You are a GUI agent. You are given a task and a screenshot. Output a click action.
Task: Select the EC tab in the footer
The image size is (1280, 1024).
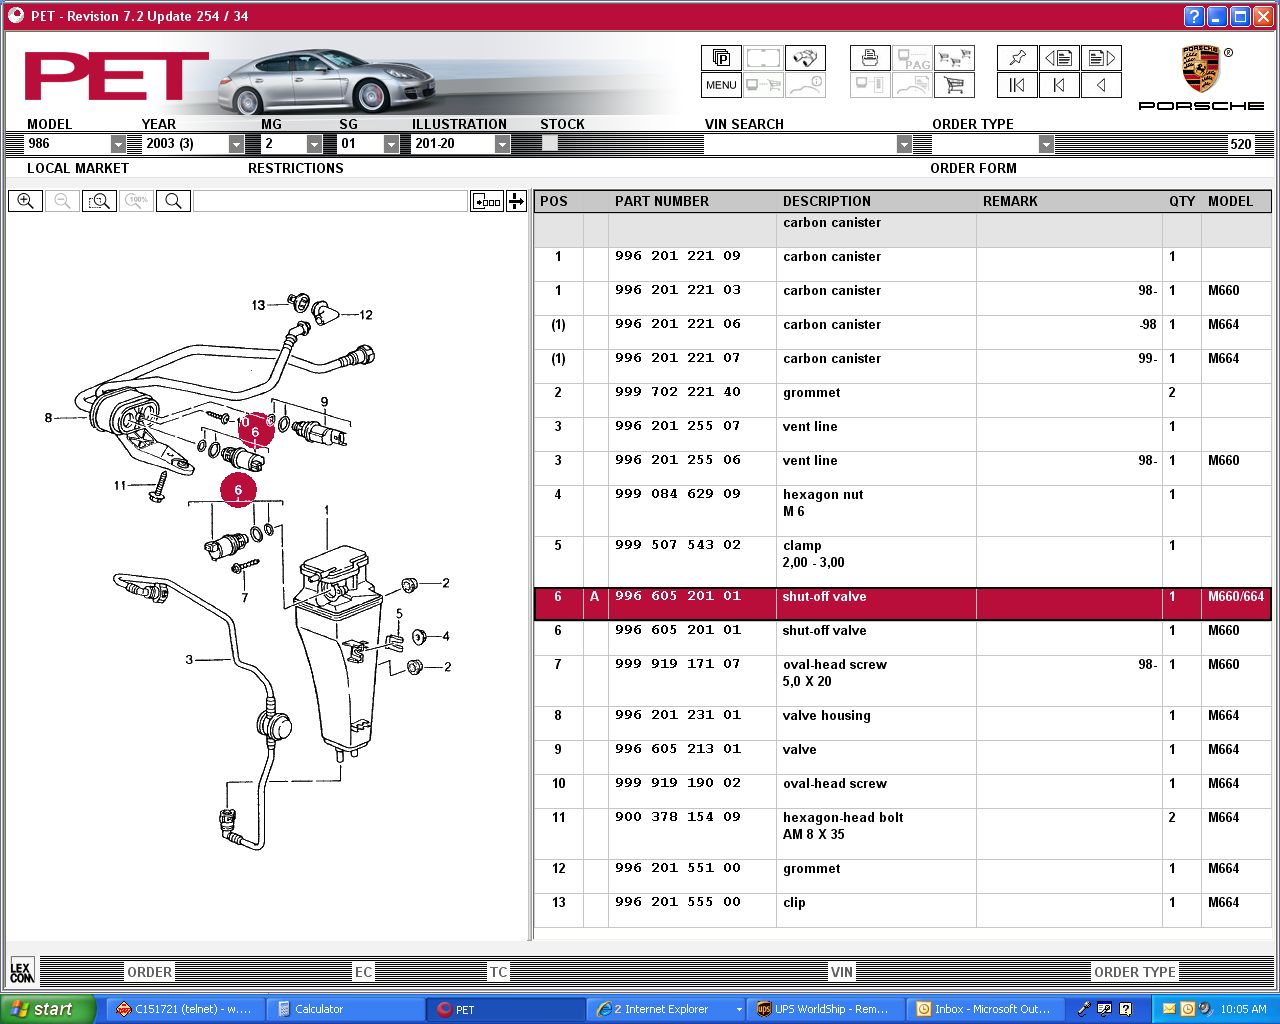click(x=364, y=972)
